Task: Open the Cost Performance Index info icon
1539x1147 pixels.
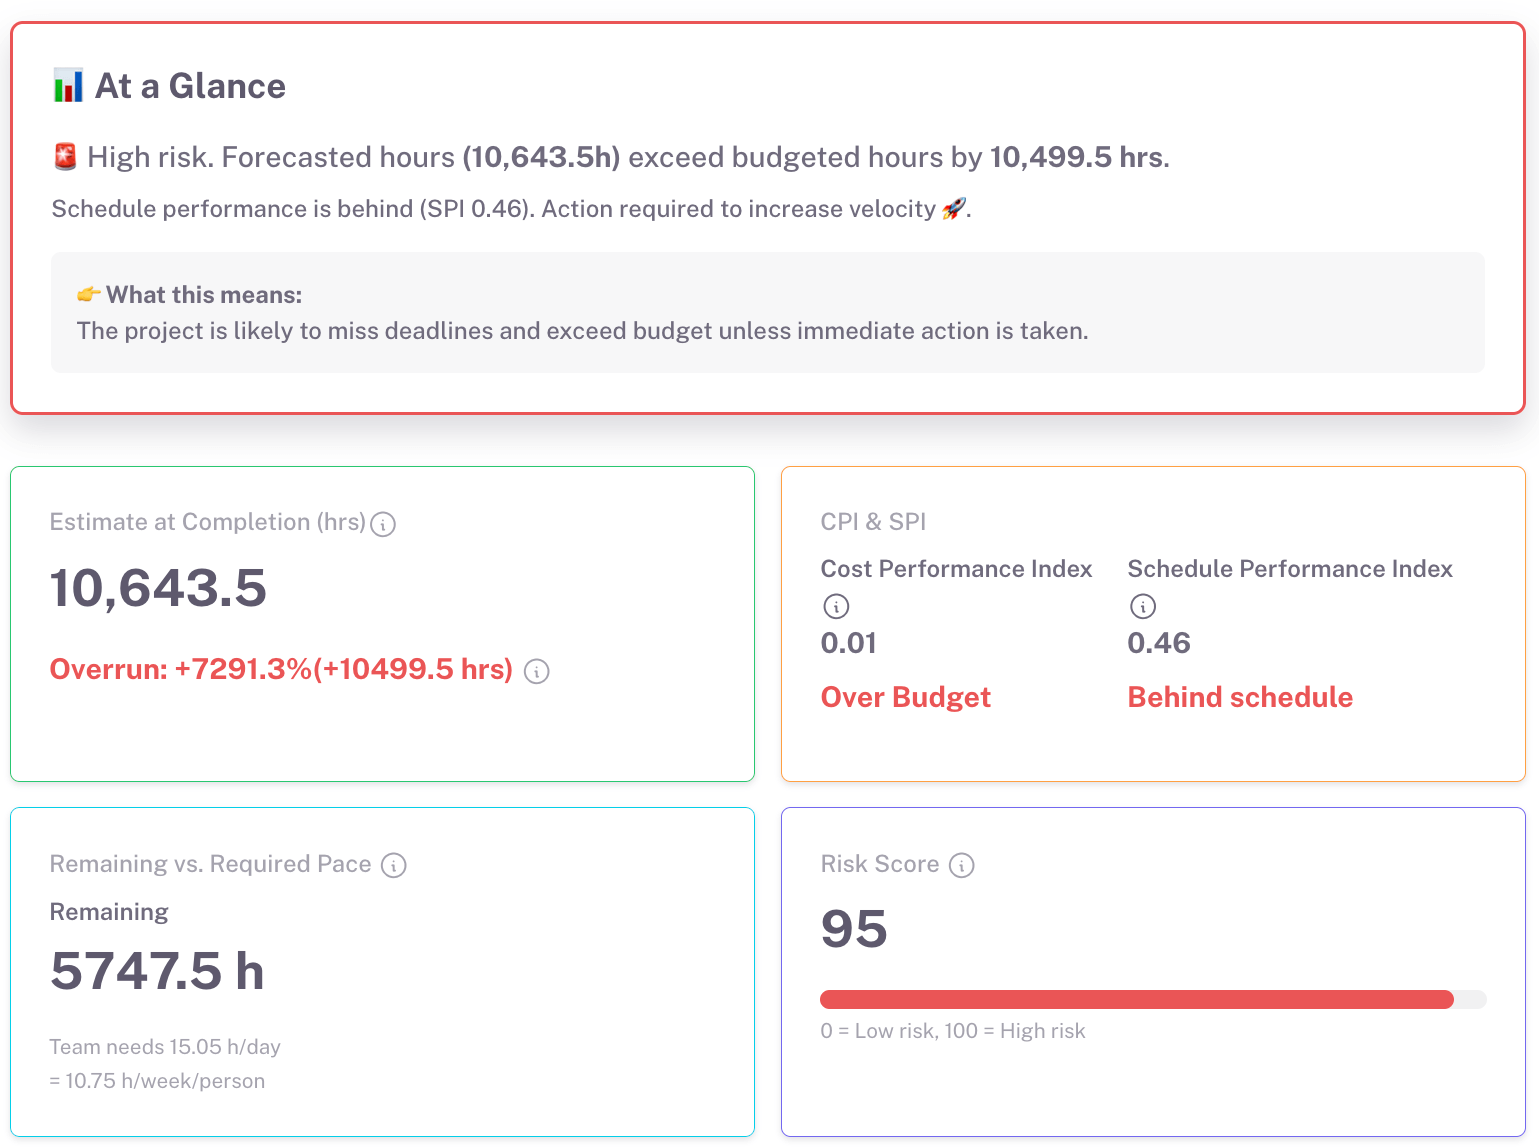Action: [x=836, y=606]
